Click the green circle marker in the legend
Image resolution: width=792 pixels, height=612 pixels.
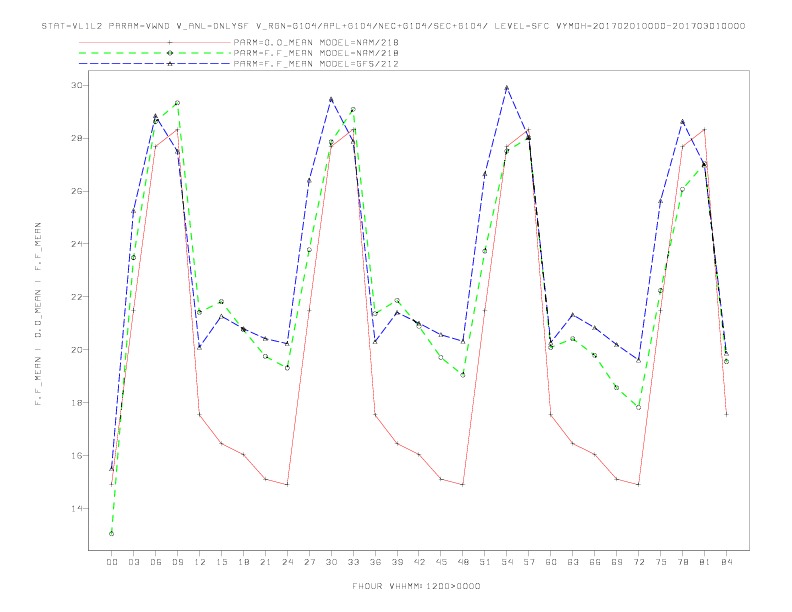[x=170, y=53]
